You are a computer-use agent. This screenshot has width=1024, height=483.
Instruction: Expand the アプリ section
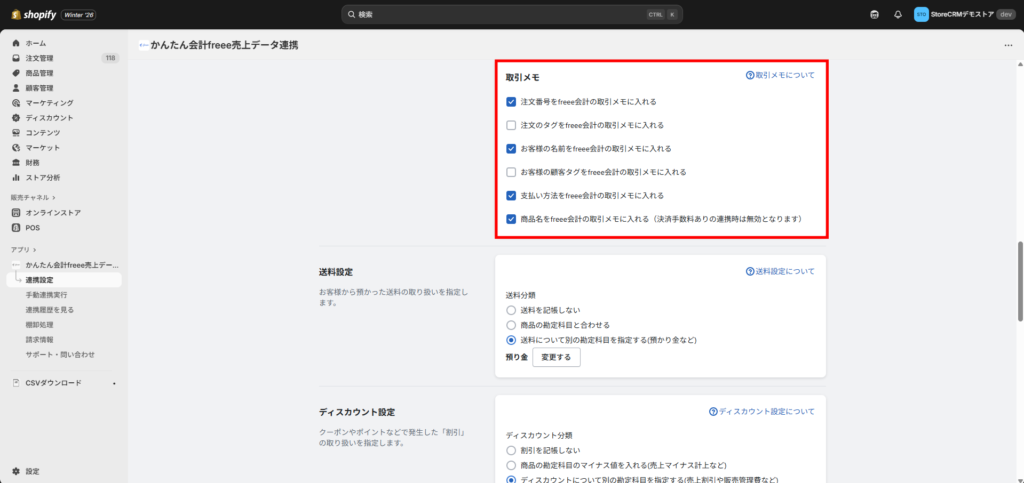coord(24,250)
